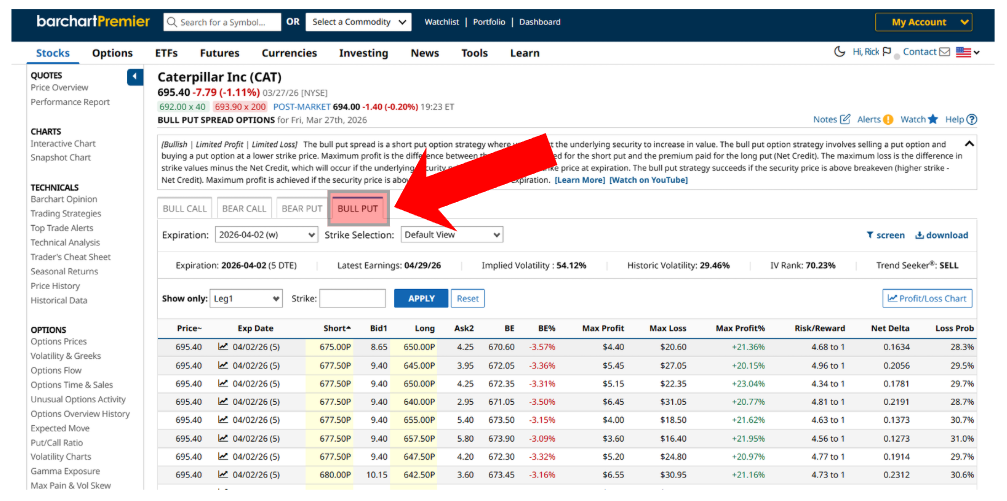The image size is (1007, 501).
Task: Click the Strike input field
Action: coord(352,298)
